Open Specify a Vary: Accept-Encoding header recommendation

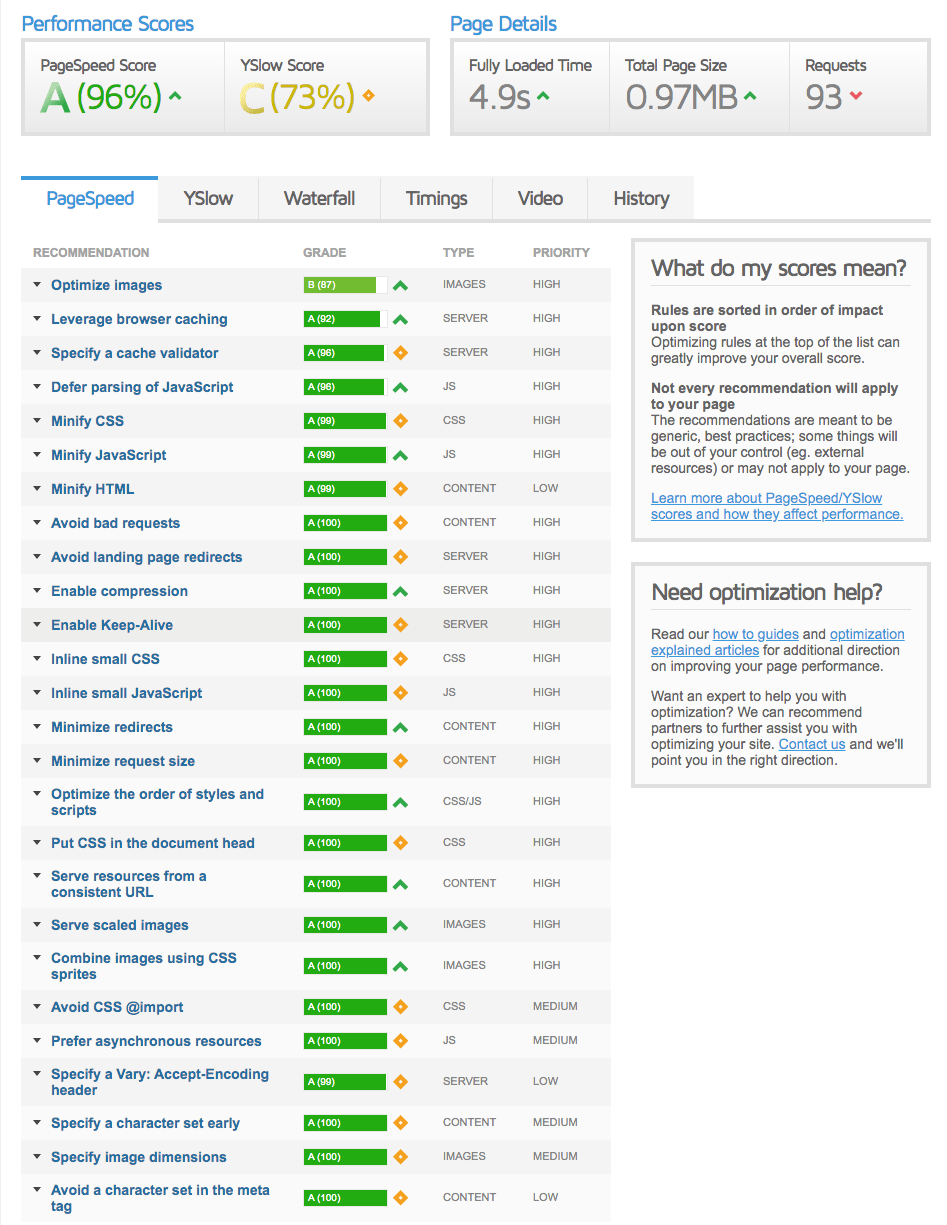coord(160,1082)
